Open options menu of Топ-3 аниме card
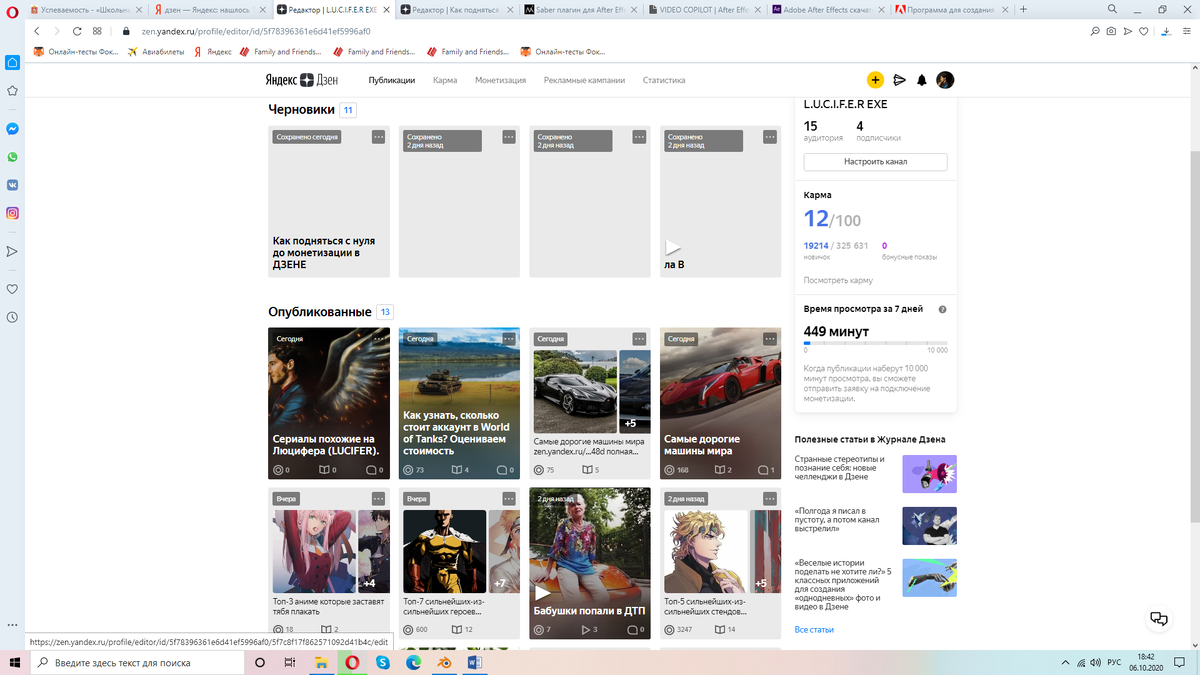The height and width of the screenshot is (675, 1200). pos(378,498)
